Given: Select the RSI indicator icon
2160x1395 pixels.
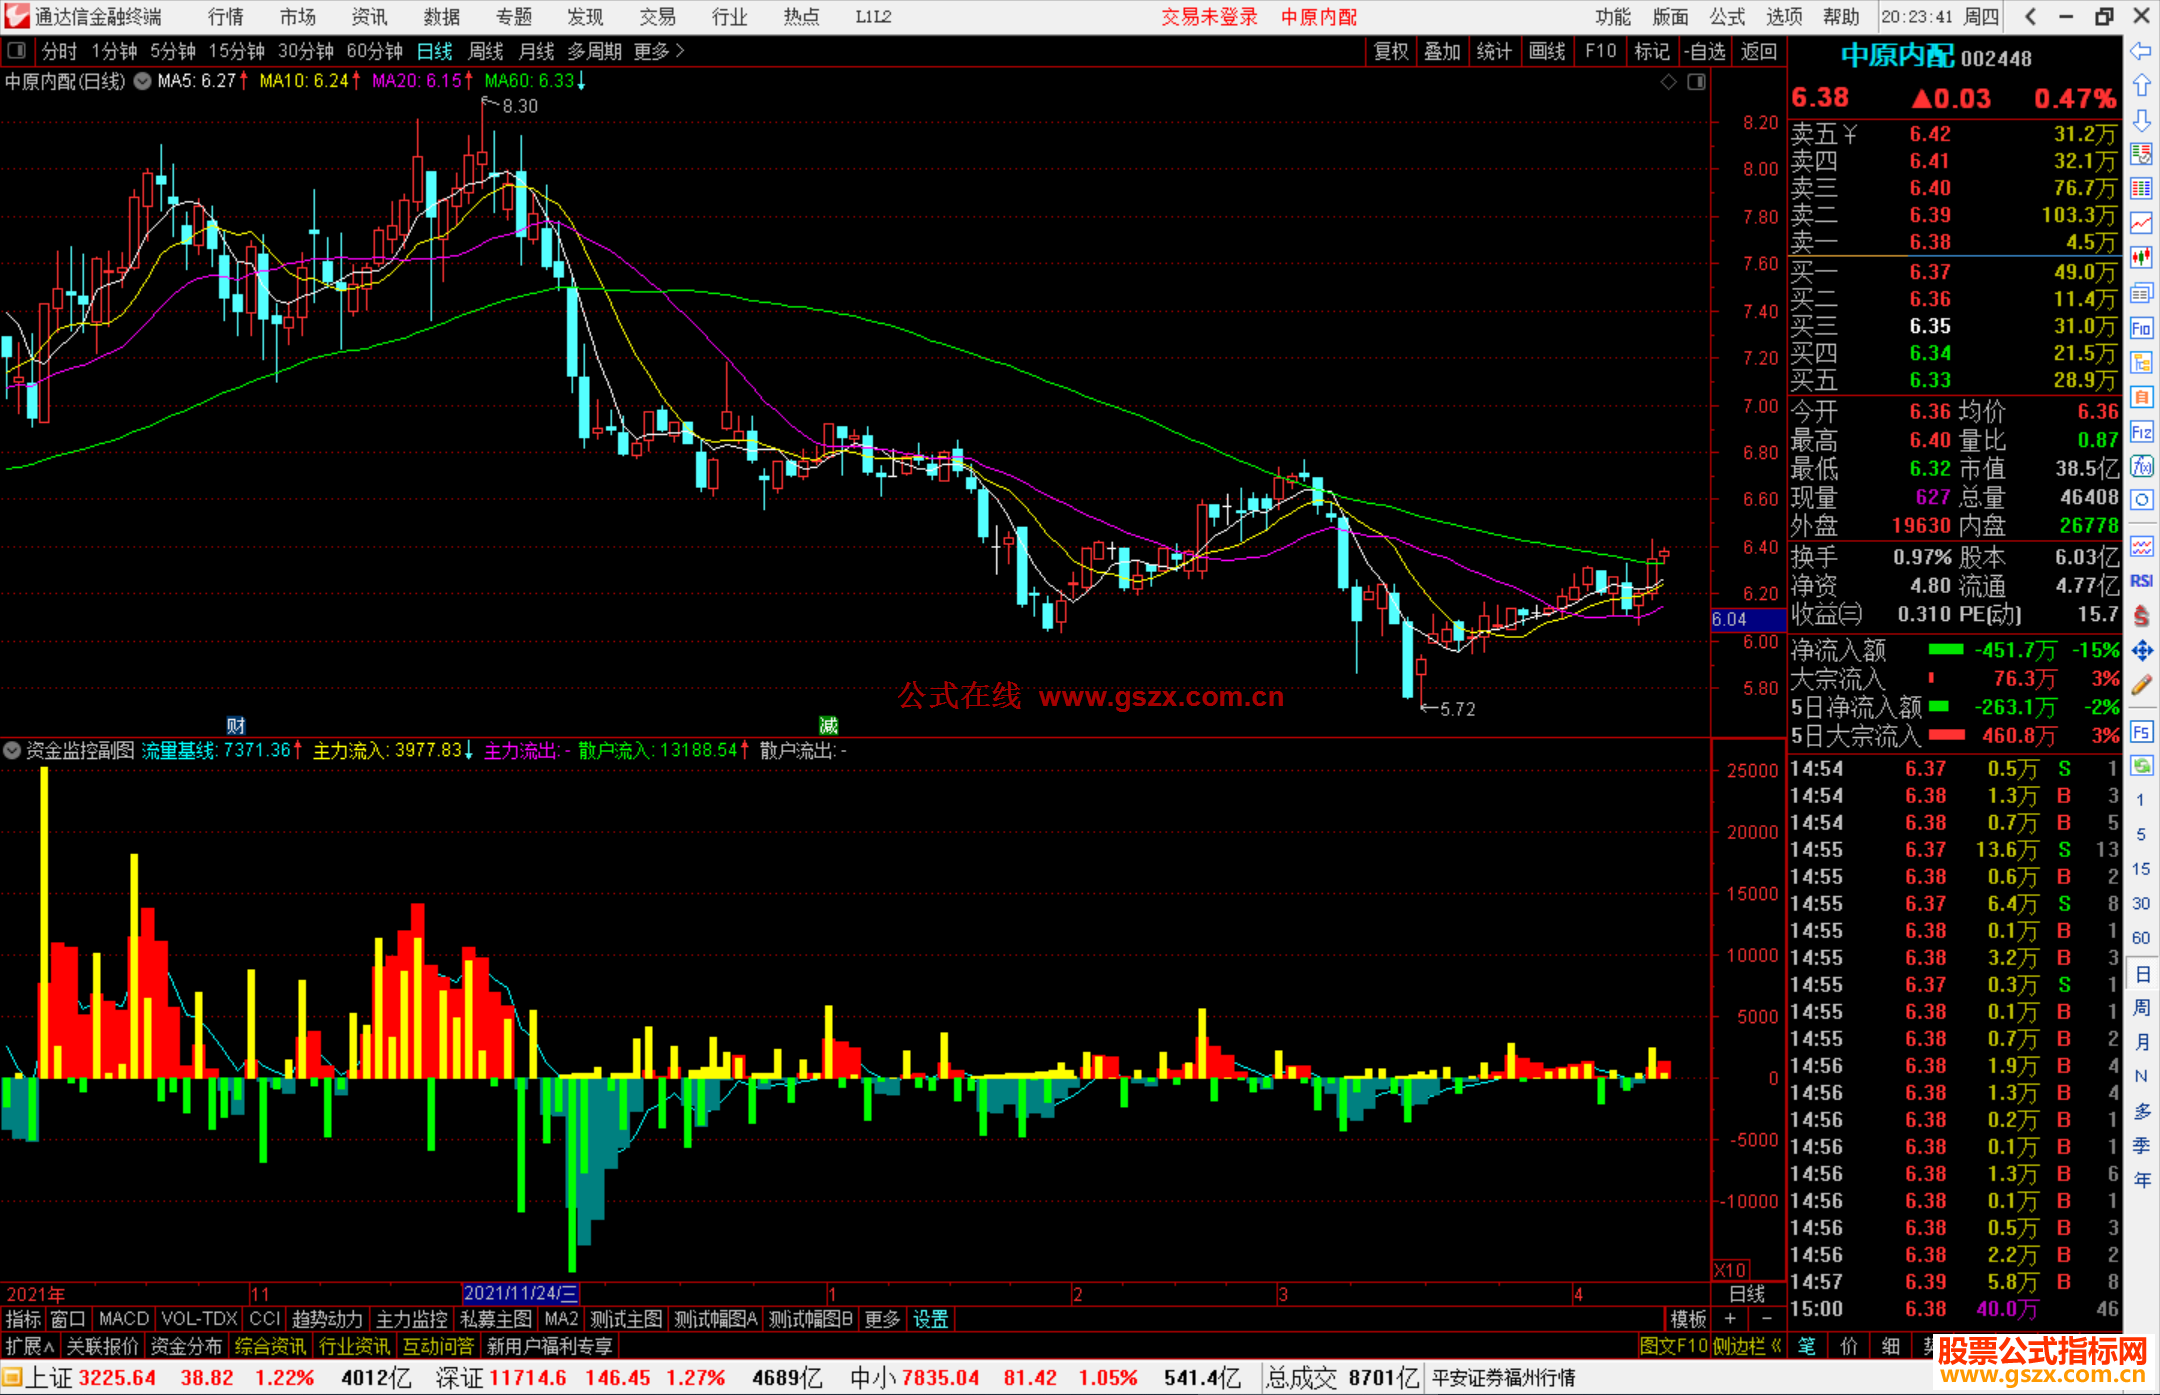Looking at the screenshot, I should pos(2141,581).
